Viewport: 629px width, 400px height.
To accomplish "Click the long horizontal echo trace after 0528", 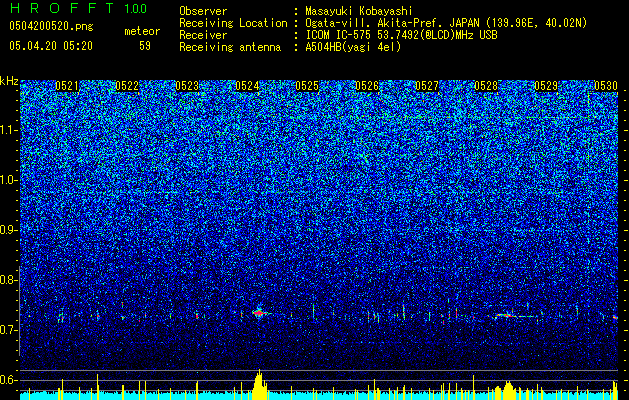I will [x=516, y=316].
